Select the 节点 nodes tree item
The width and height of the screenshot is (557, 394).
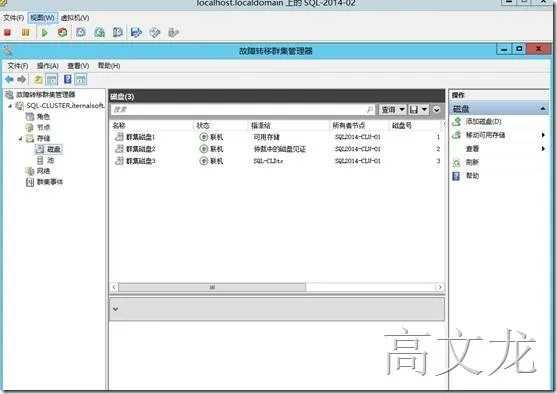coord(43,127)
